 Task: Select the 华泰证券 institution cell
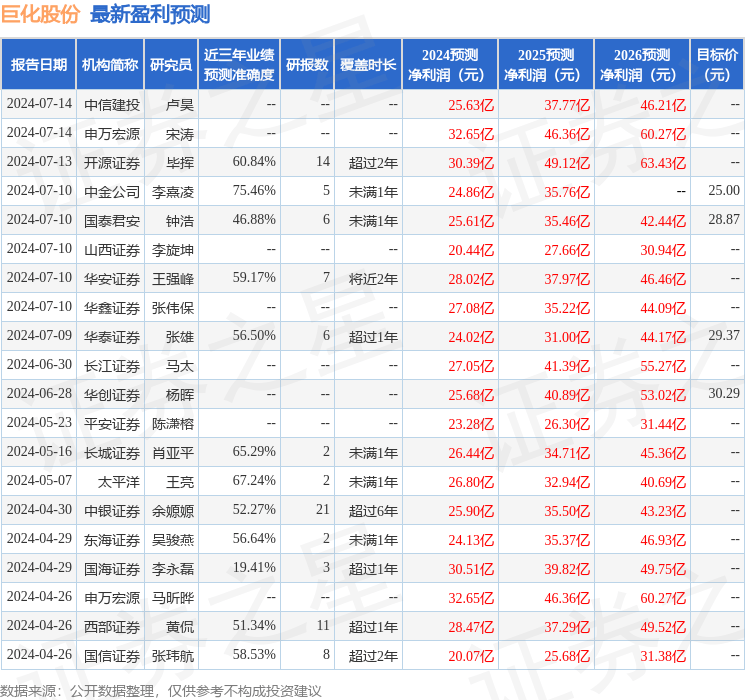click(112, 337)
